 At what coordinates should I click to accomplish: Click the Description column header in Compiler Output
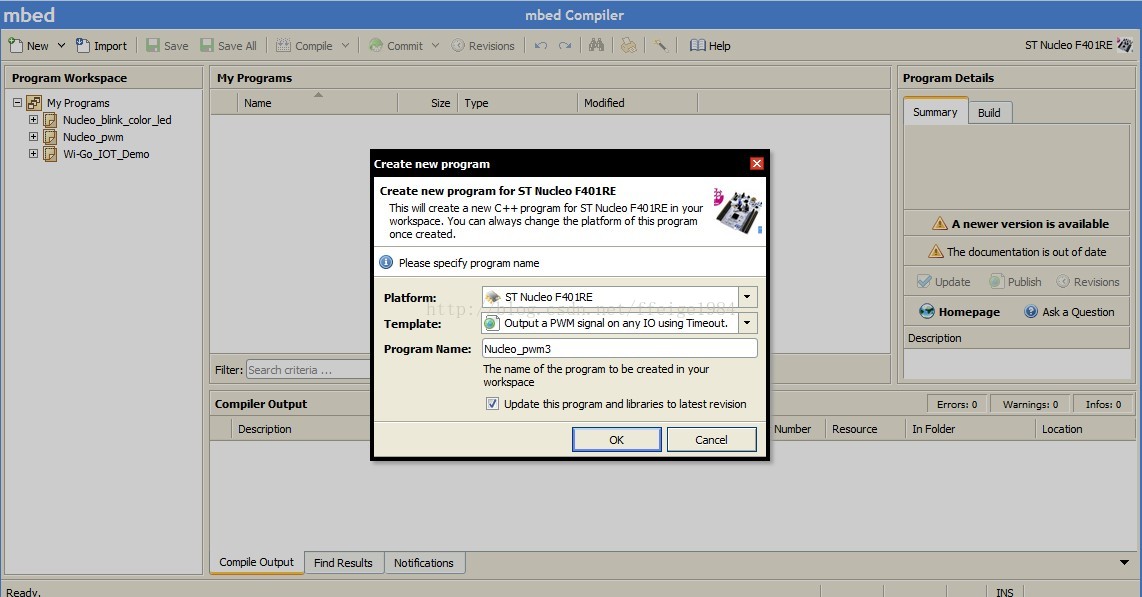(264, 430)
